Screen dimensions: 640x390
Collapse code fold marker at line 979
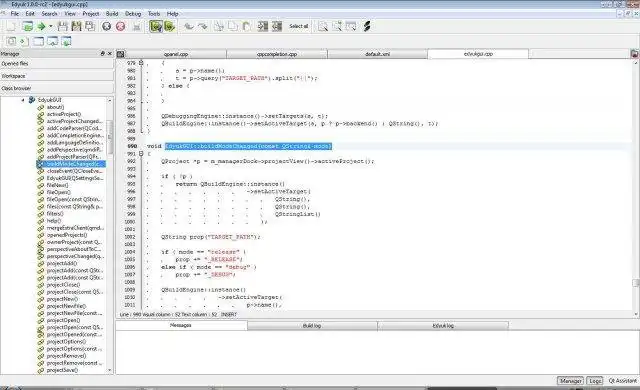point(141,63)
